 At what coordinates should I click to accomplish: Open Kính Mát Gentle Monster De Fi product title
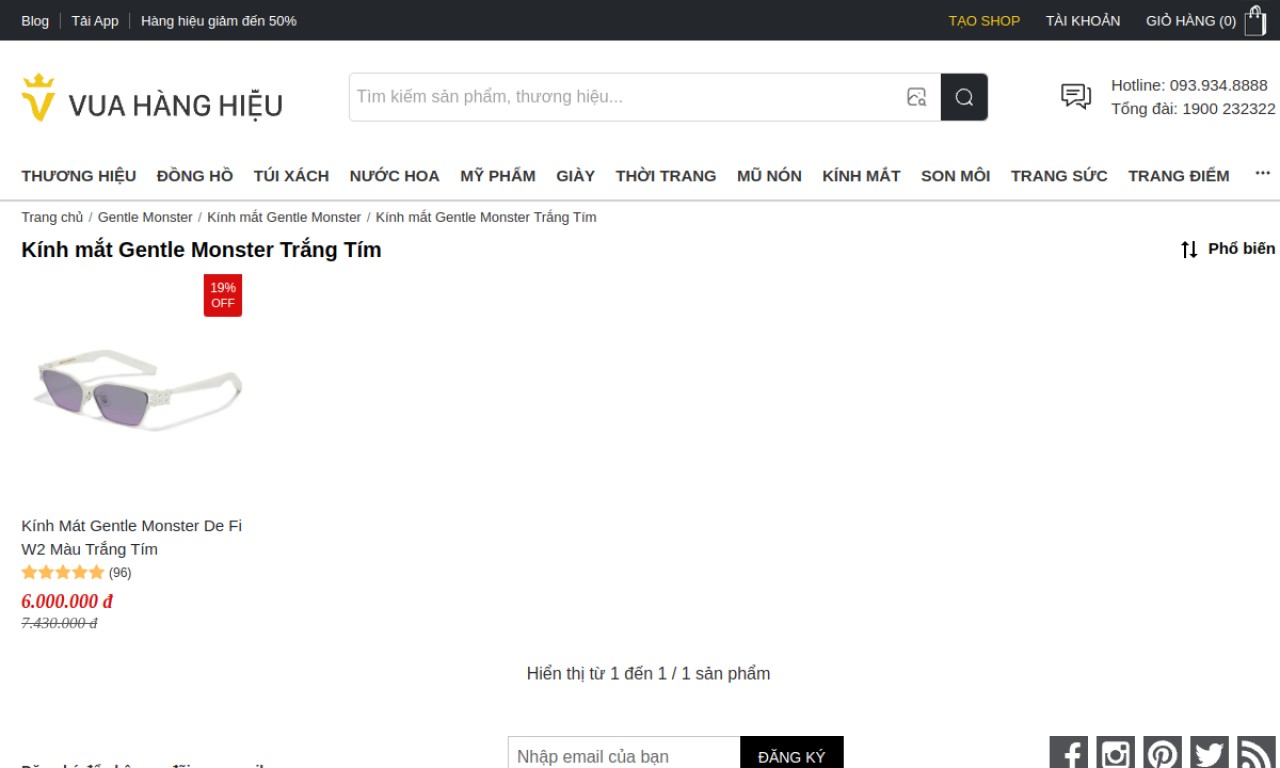click(131, 537)
